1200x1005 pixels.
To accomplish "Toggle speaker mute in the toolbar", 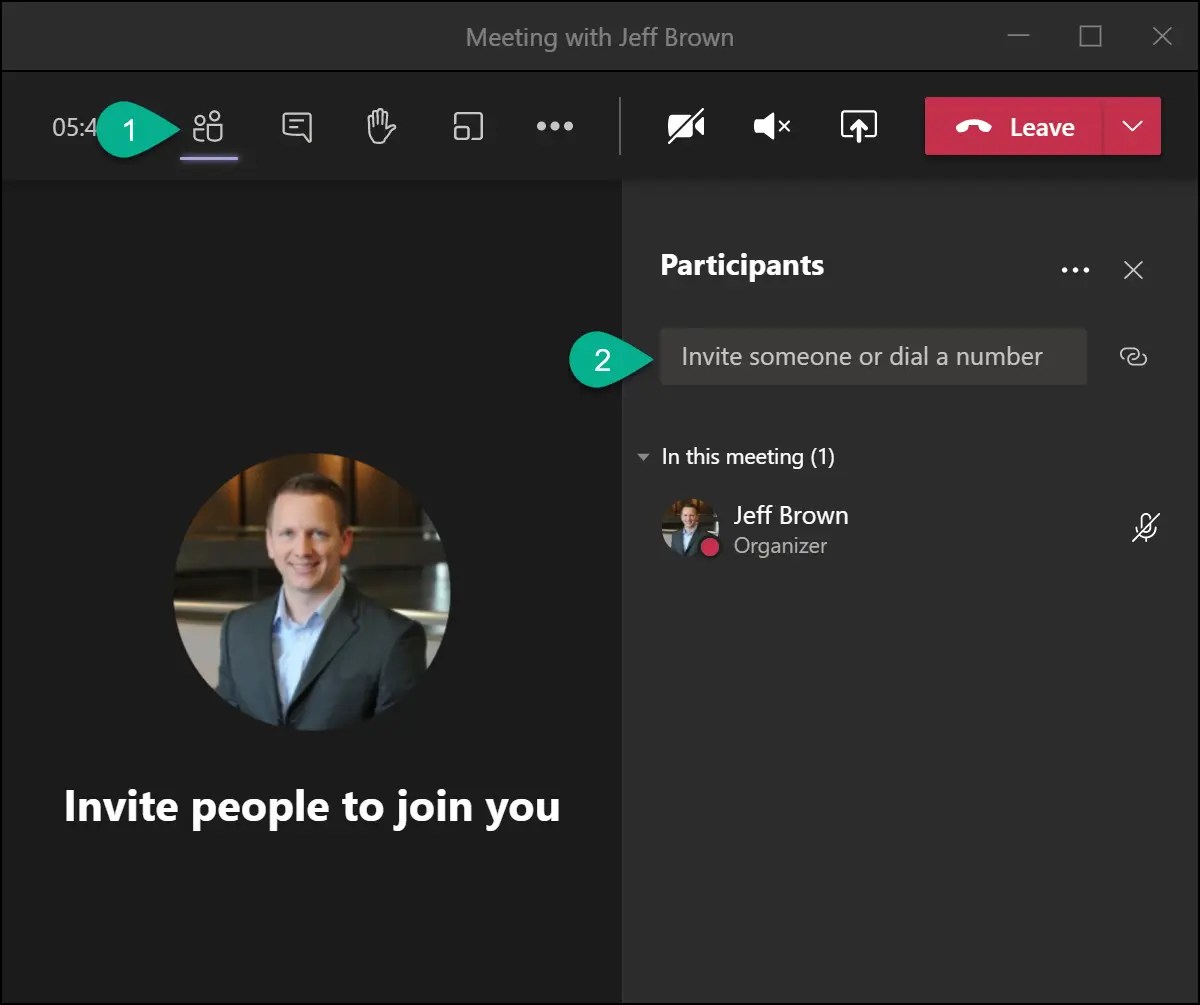I will [x=771, y=126].
